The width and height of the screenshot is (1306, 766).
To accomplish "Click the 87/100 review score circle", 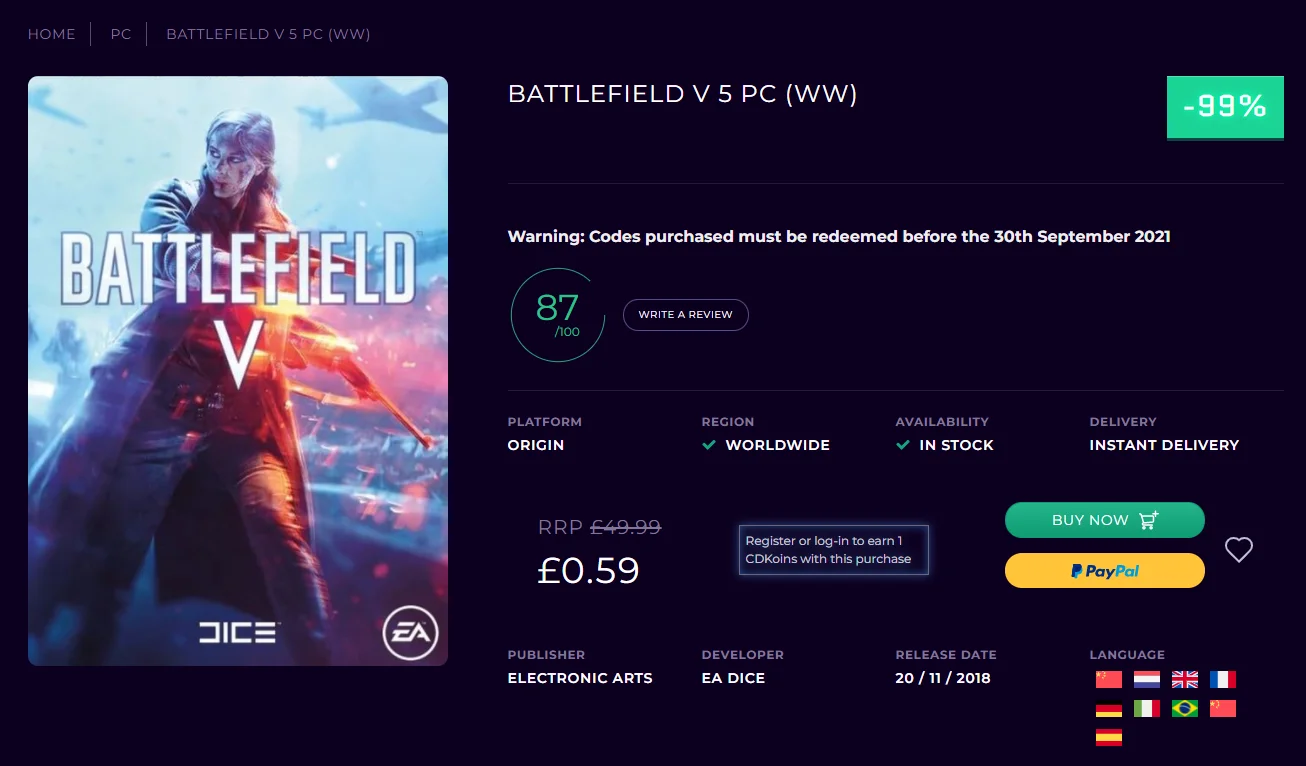I will (x=558, y=315).
